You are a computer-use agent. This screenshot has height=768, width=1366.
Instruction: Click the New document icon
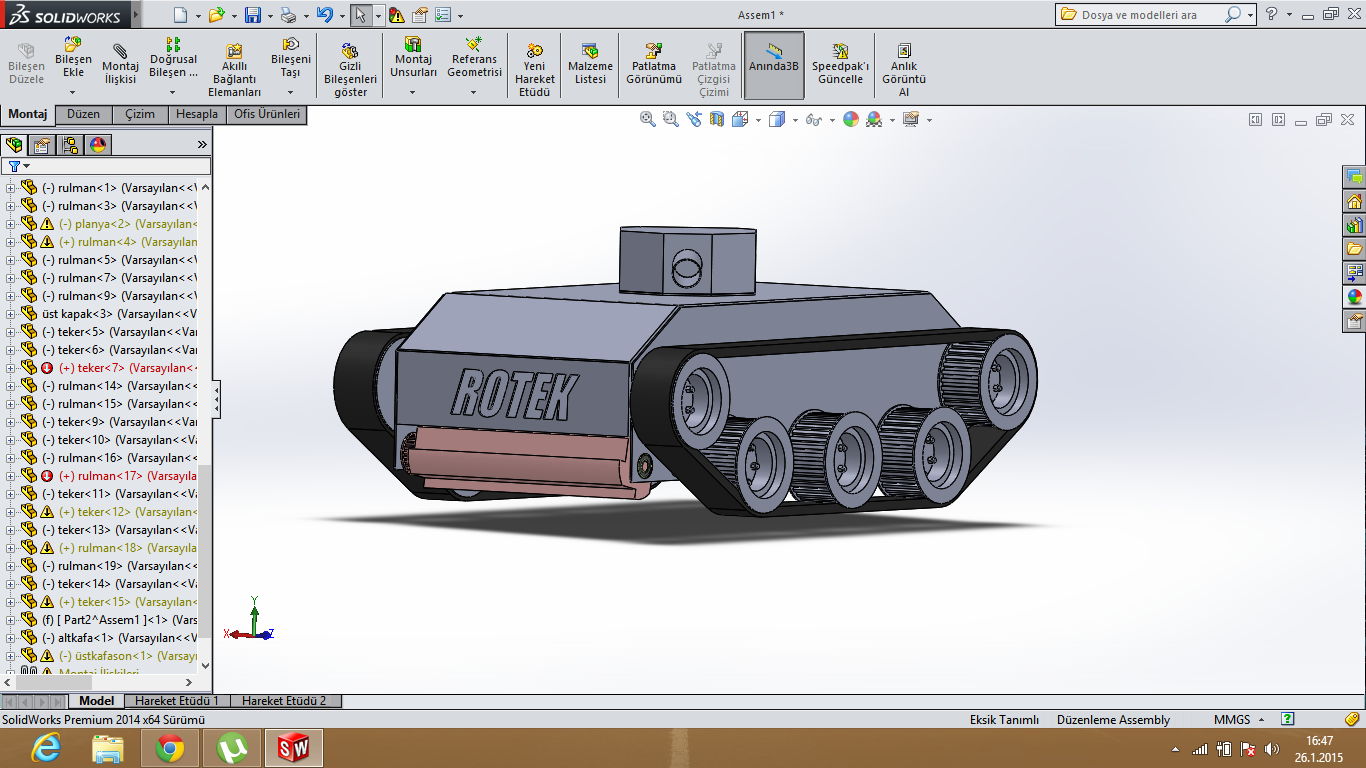pos(179,15)
